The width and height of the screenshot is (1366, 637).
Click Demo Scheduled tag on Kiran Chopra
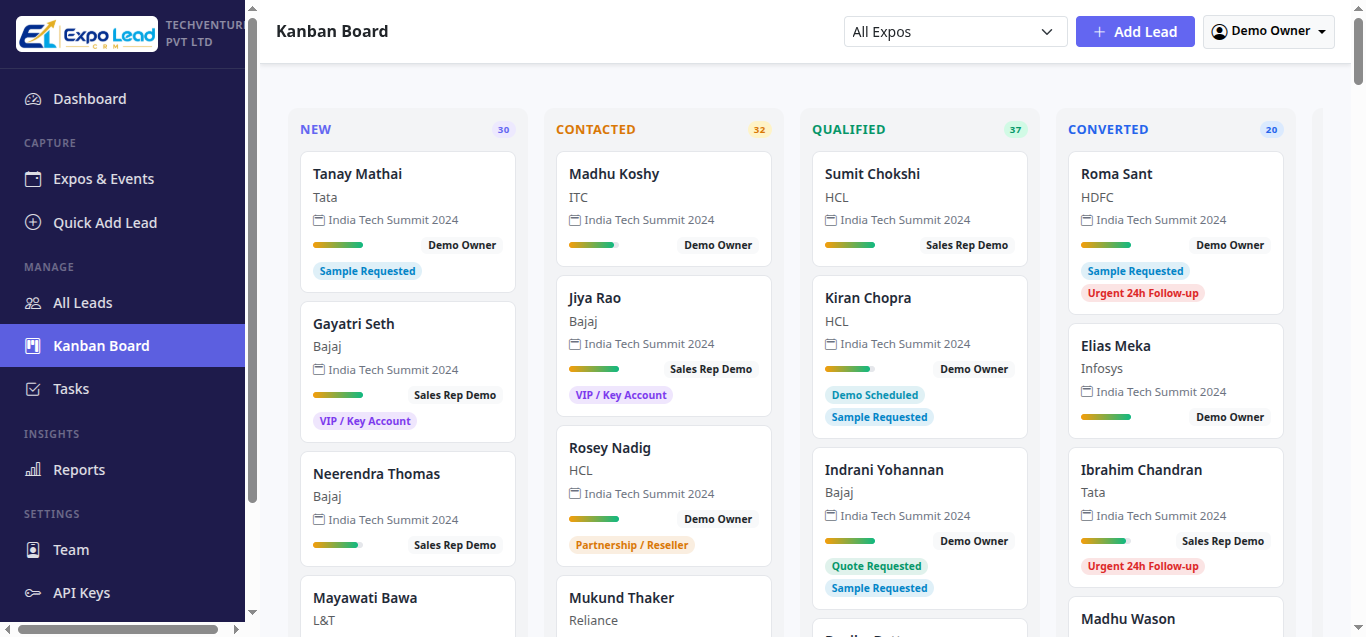pyautogui.click(x=875, y=395)
